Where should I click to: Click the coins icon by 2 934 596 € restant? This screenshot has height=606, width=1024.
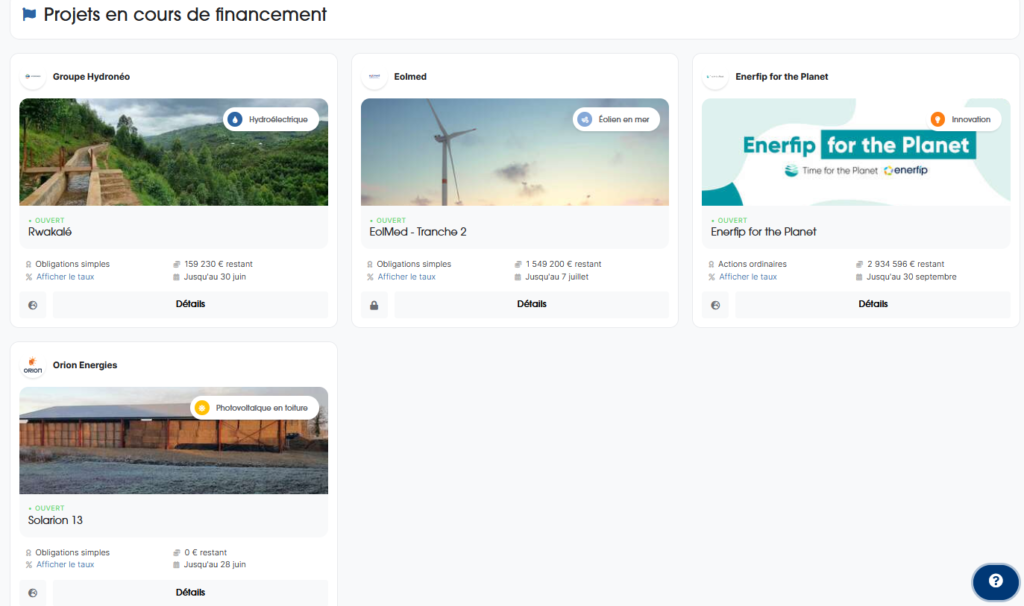click(859, 264)
